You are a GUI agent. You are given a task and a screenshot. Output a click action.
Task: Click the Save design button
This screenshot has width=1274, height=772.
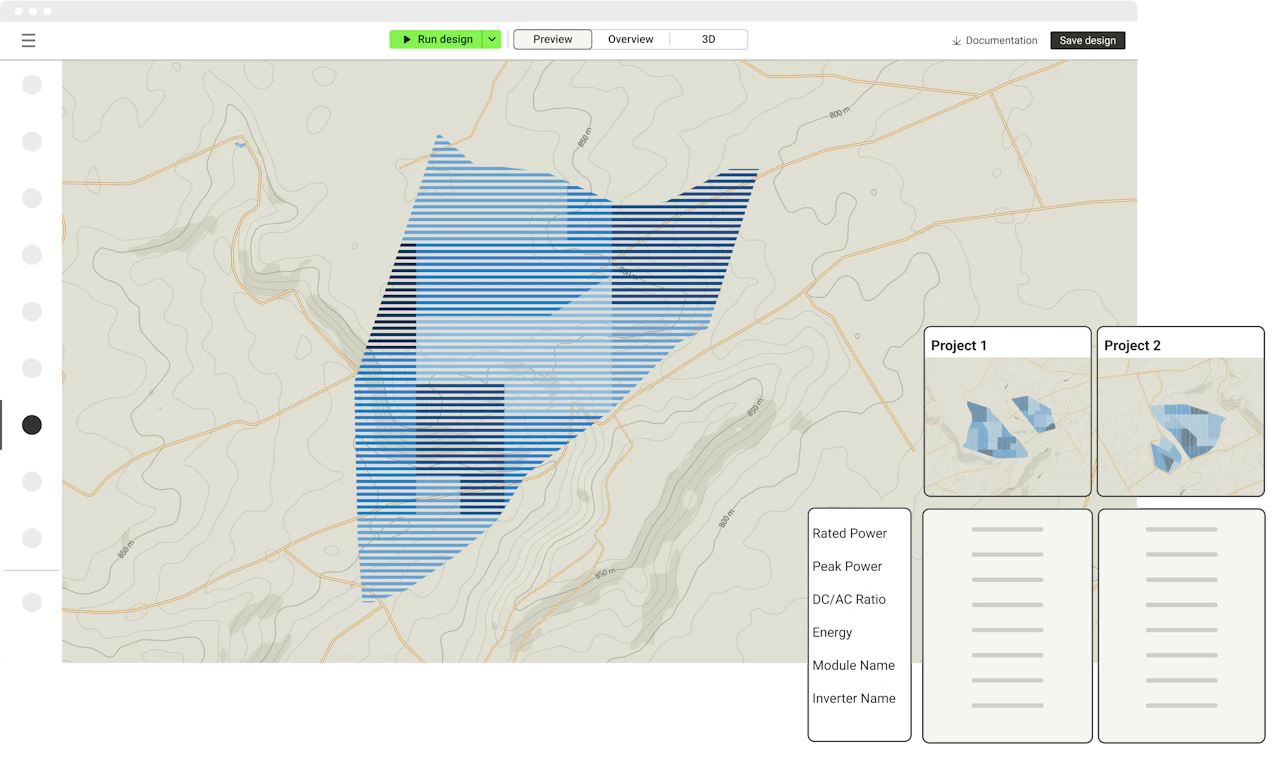(x=1087, y=41)
